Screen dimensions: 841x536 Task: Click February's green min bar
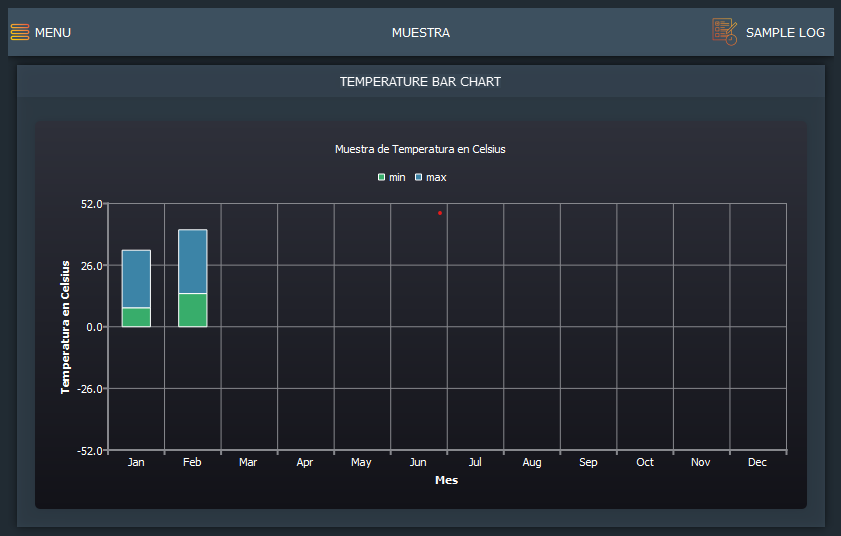(x=192, y=310)
